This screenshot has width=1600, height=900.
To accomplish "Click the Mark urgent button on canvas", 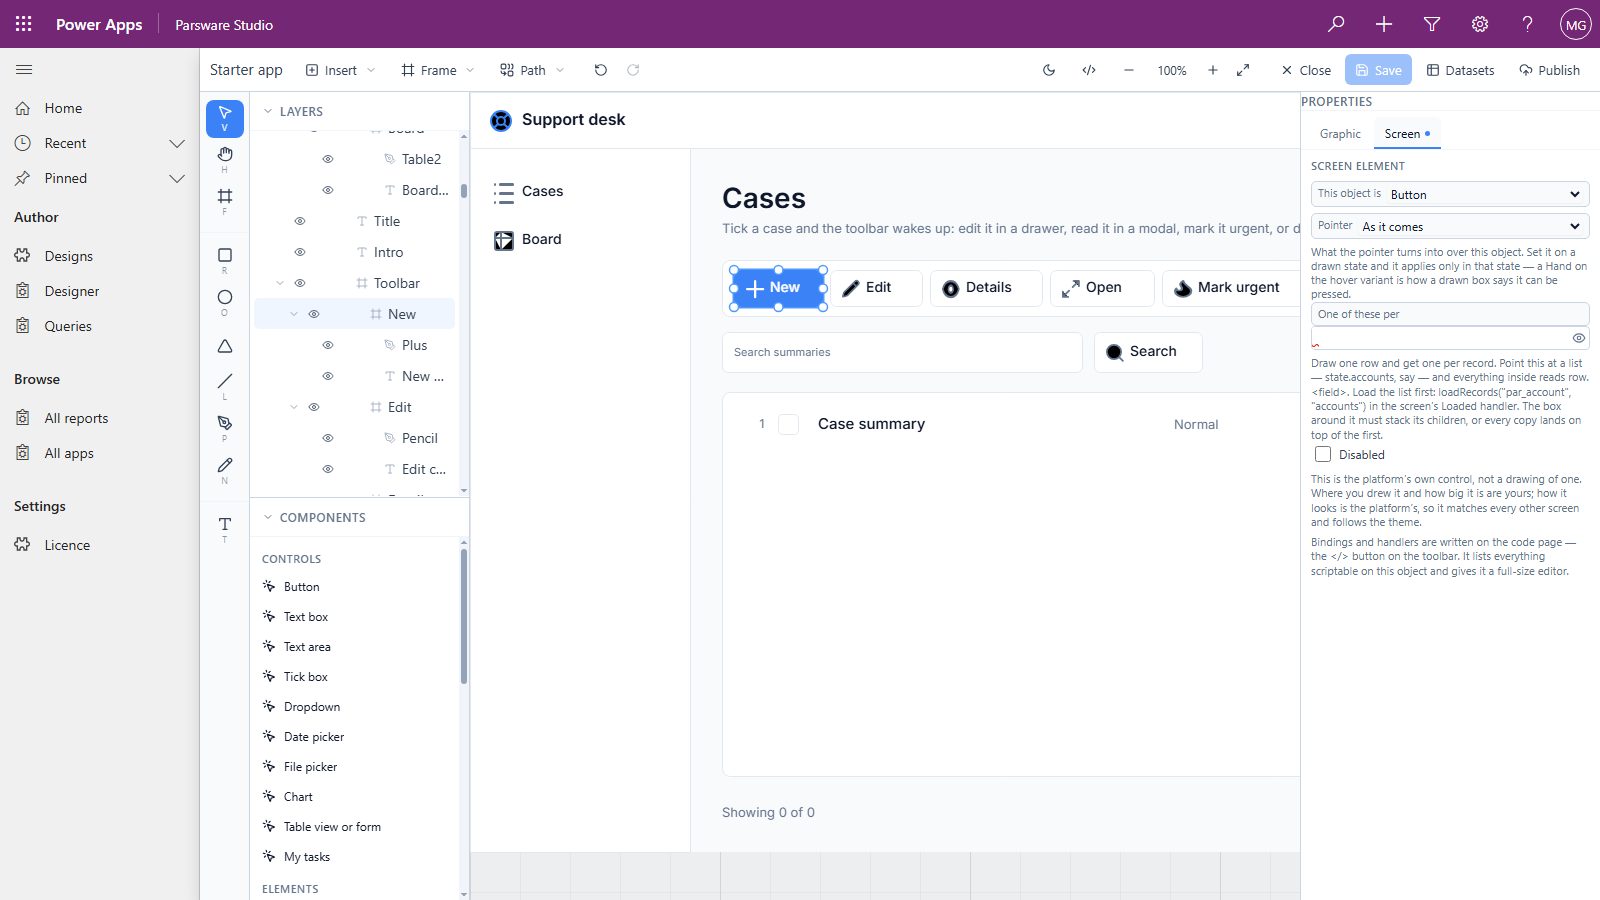I will click(1230, 288).
